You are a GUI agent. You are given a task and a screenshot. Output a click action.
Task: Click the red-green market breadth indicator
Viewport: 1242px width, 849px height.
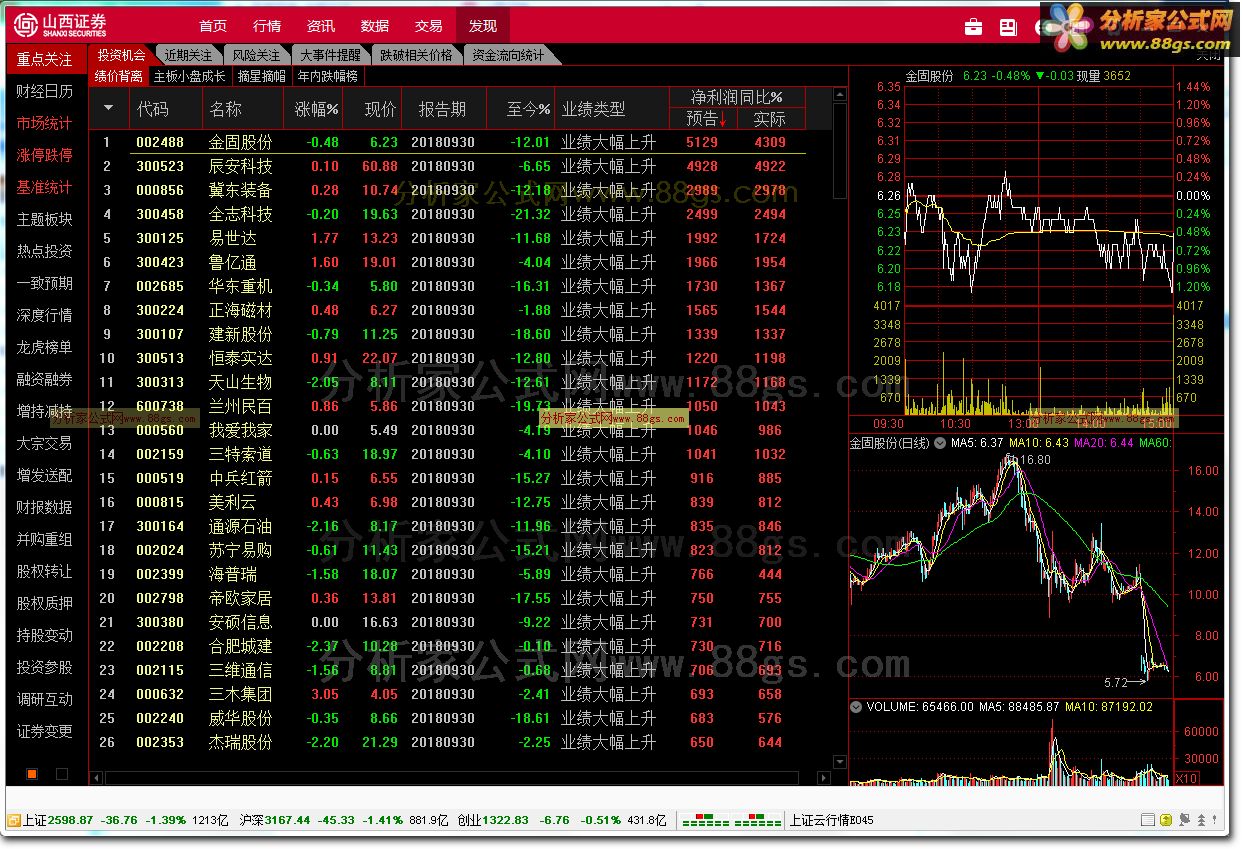point(731,820)
